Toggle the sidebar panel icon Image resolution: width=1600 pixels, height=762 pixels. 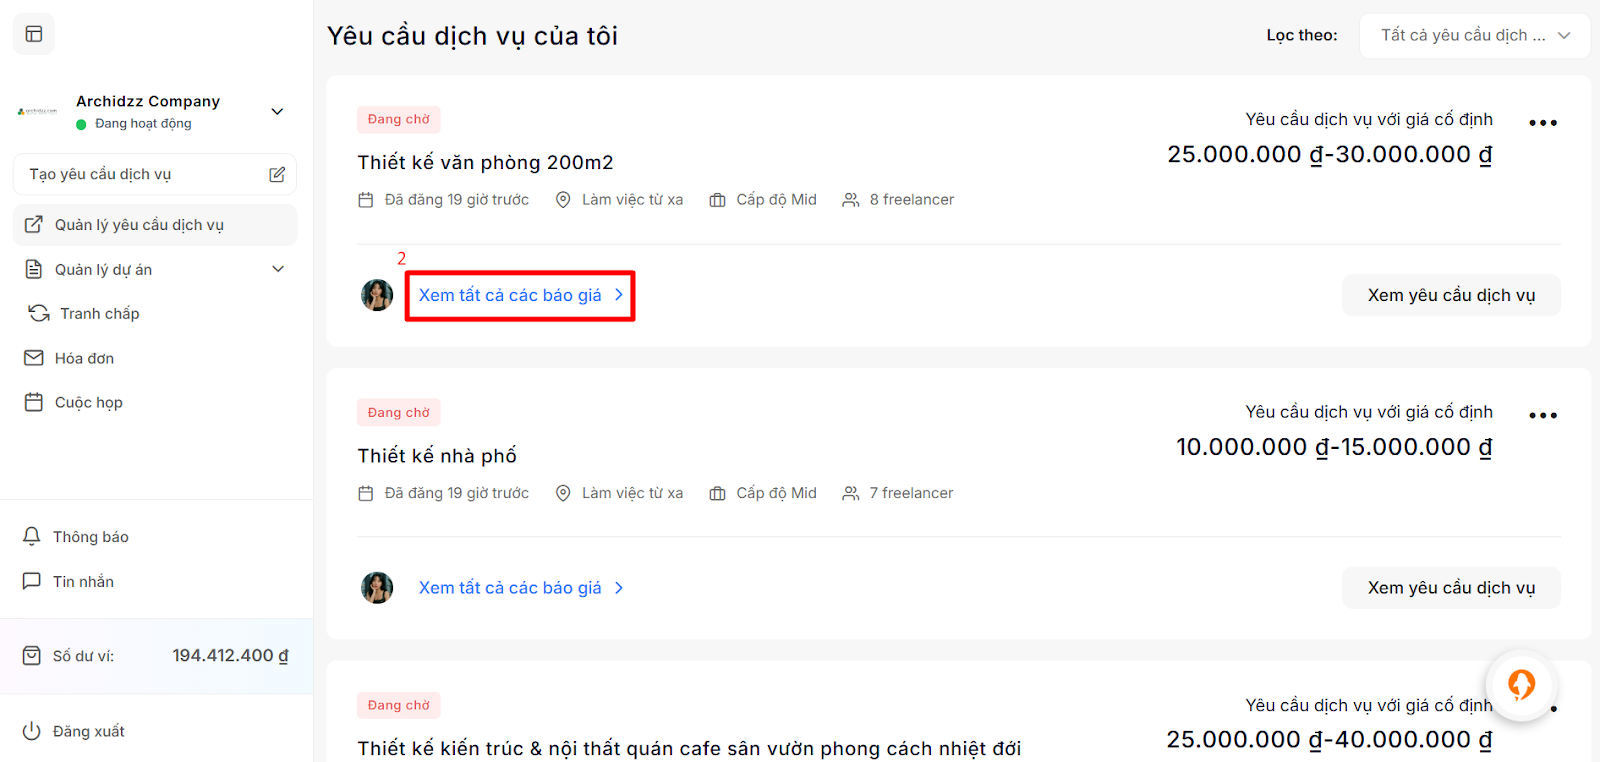[34, 34]
